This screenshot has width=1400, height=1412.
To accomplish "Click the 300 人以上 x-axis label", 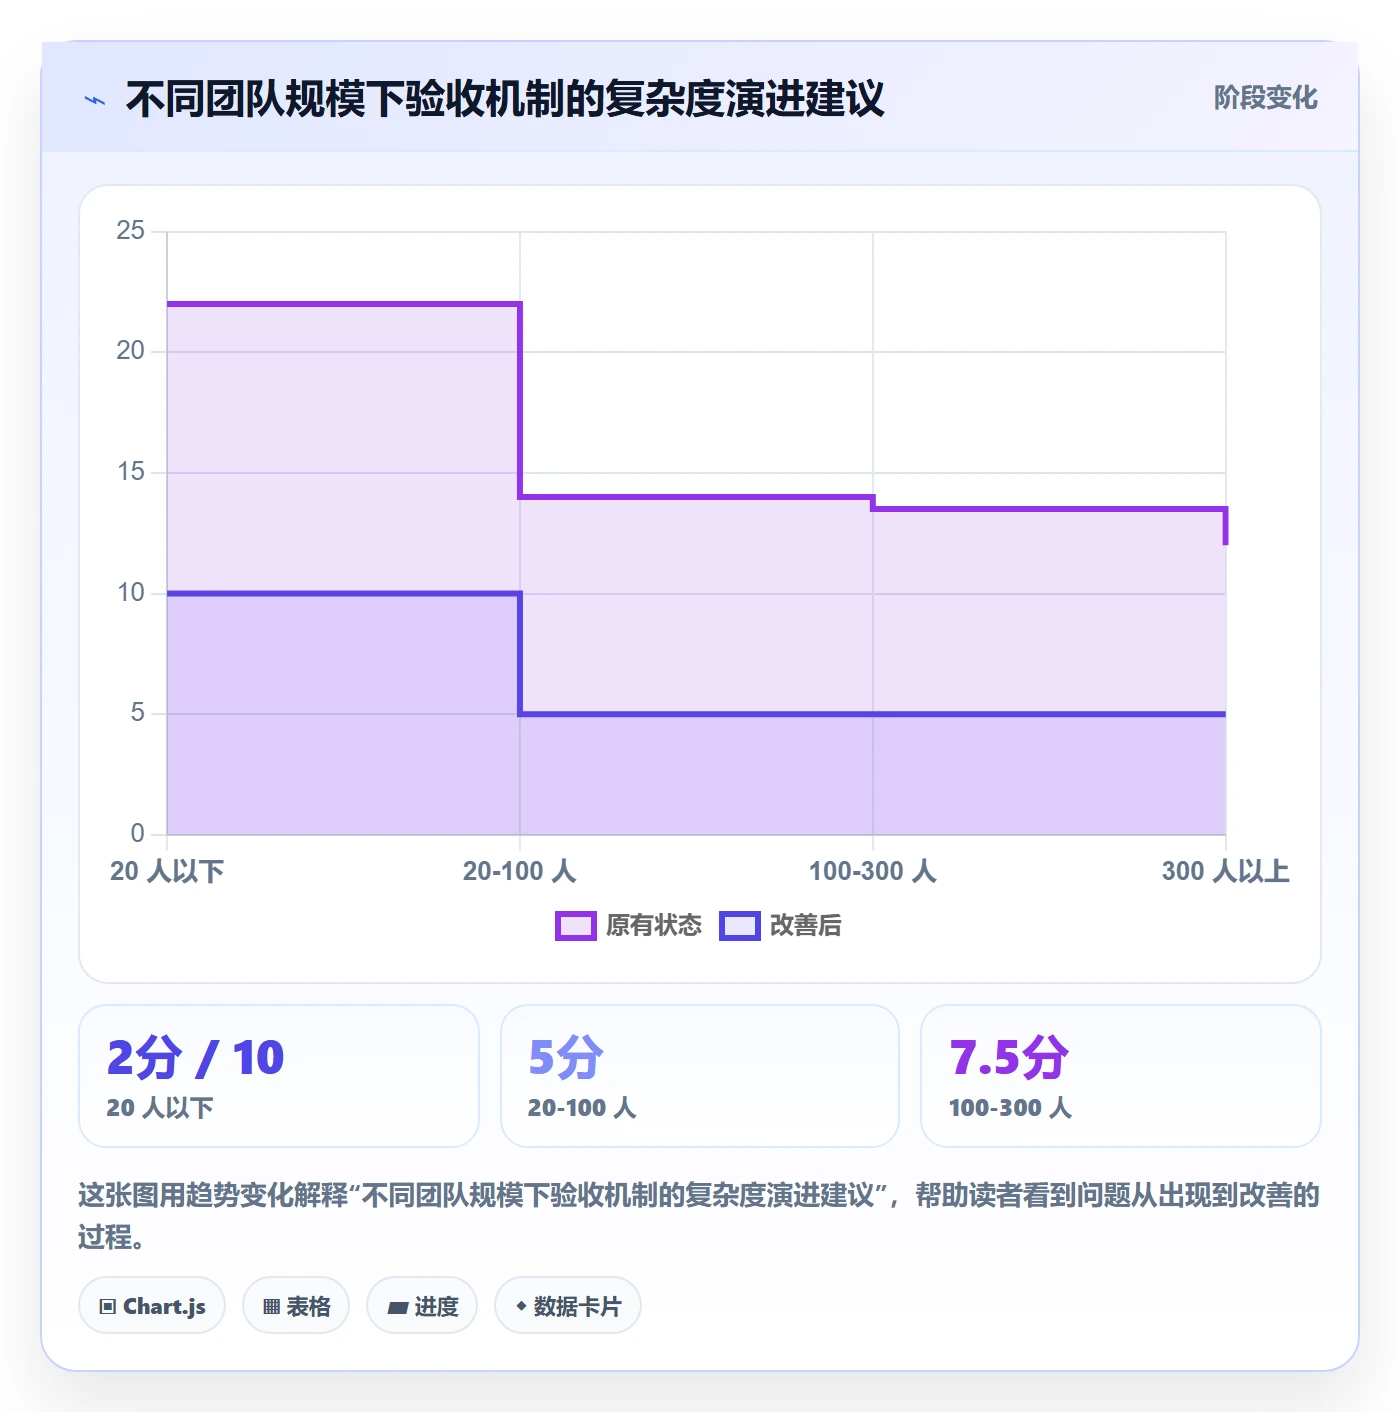I will tap(1225, 871).
